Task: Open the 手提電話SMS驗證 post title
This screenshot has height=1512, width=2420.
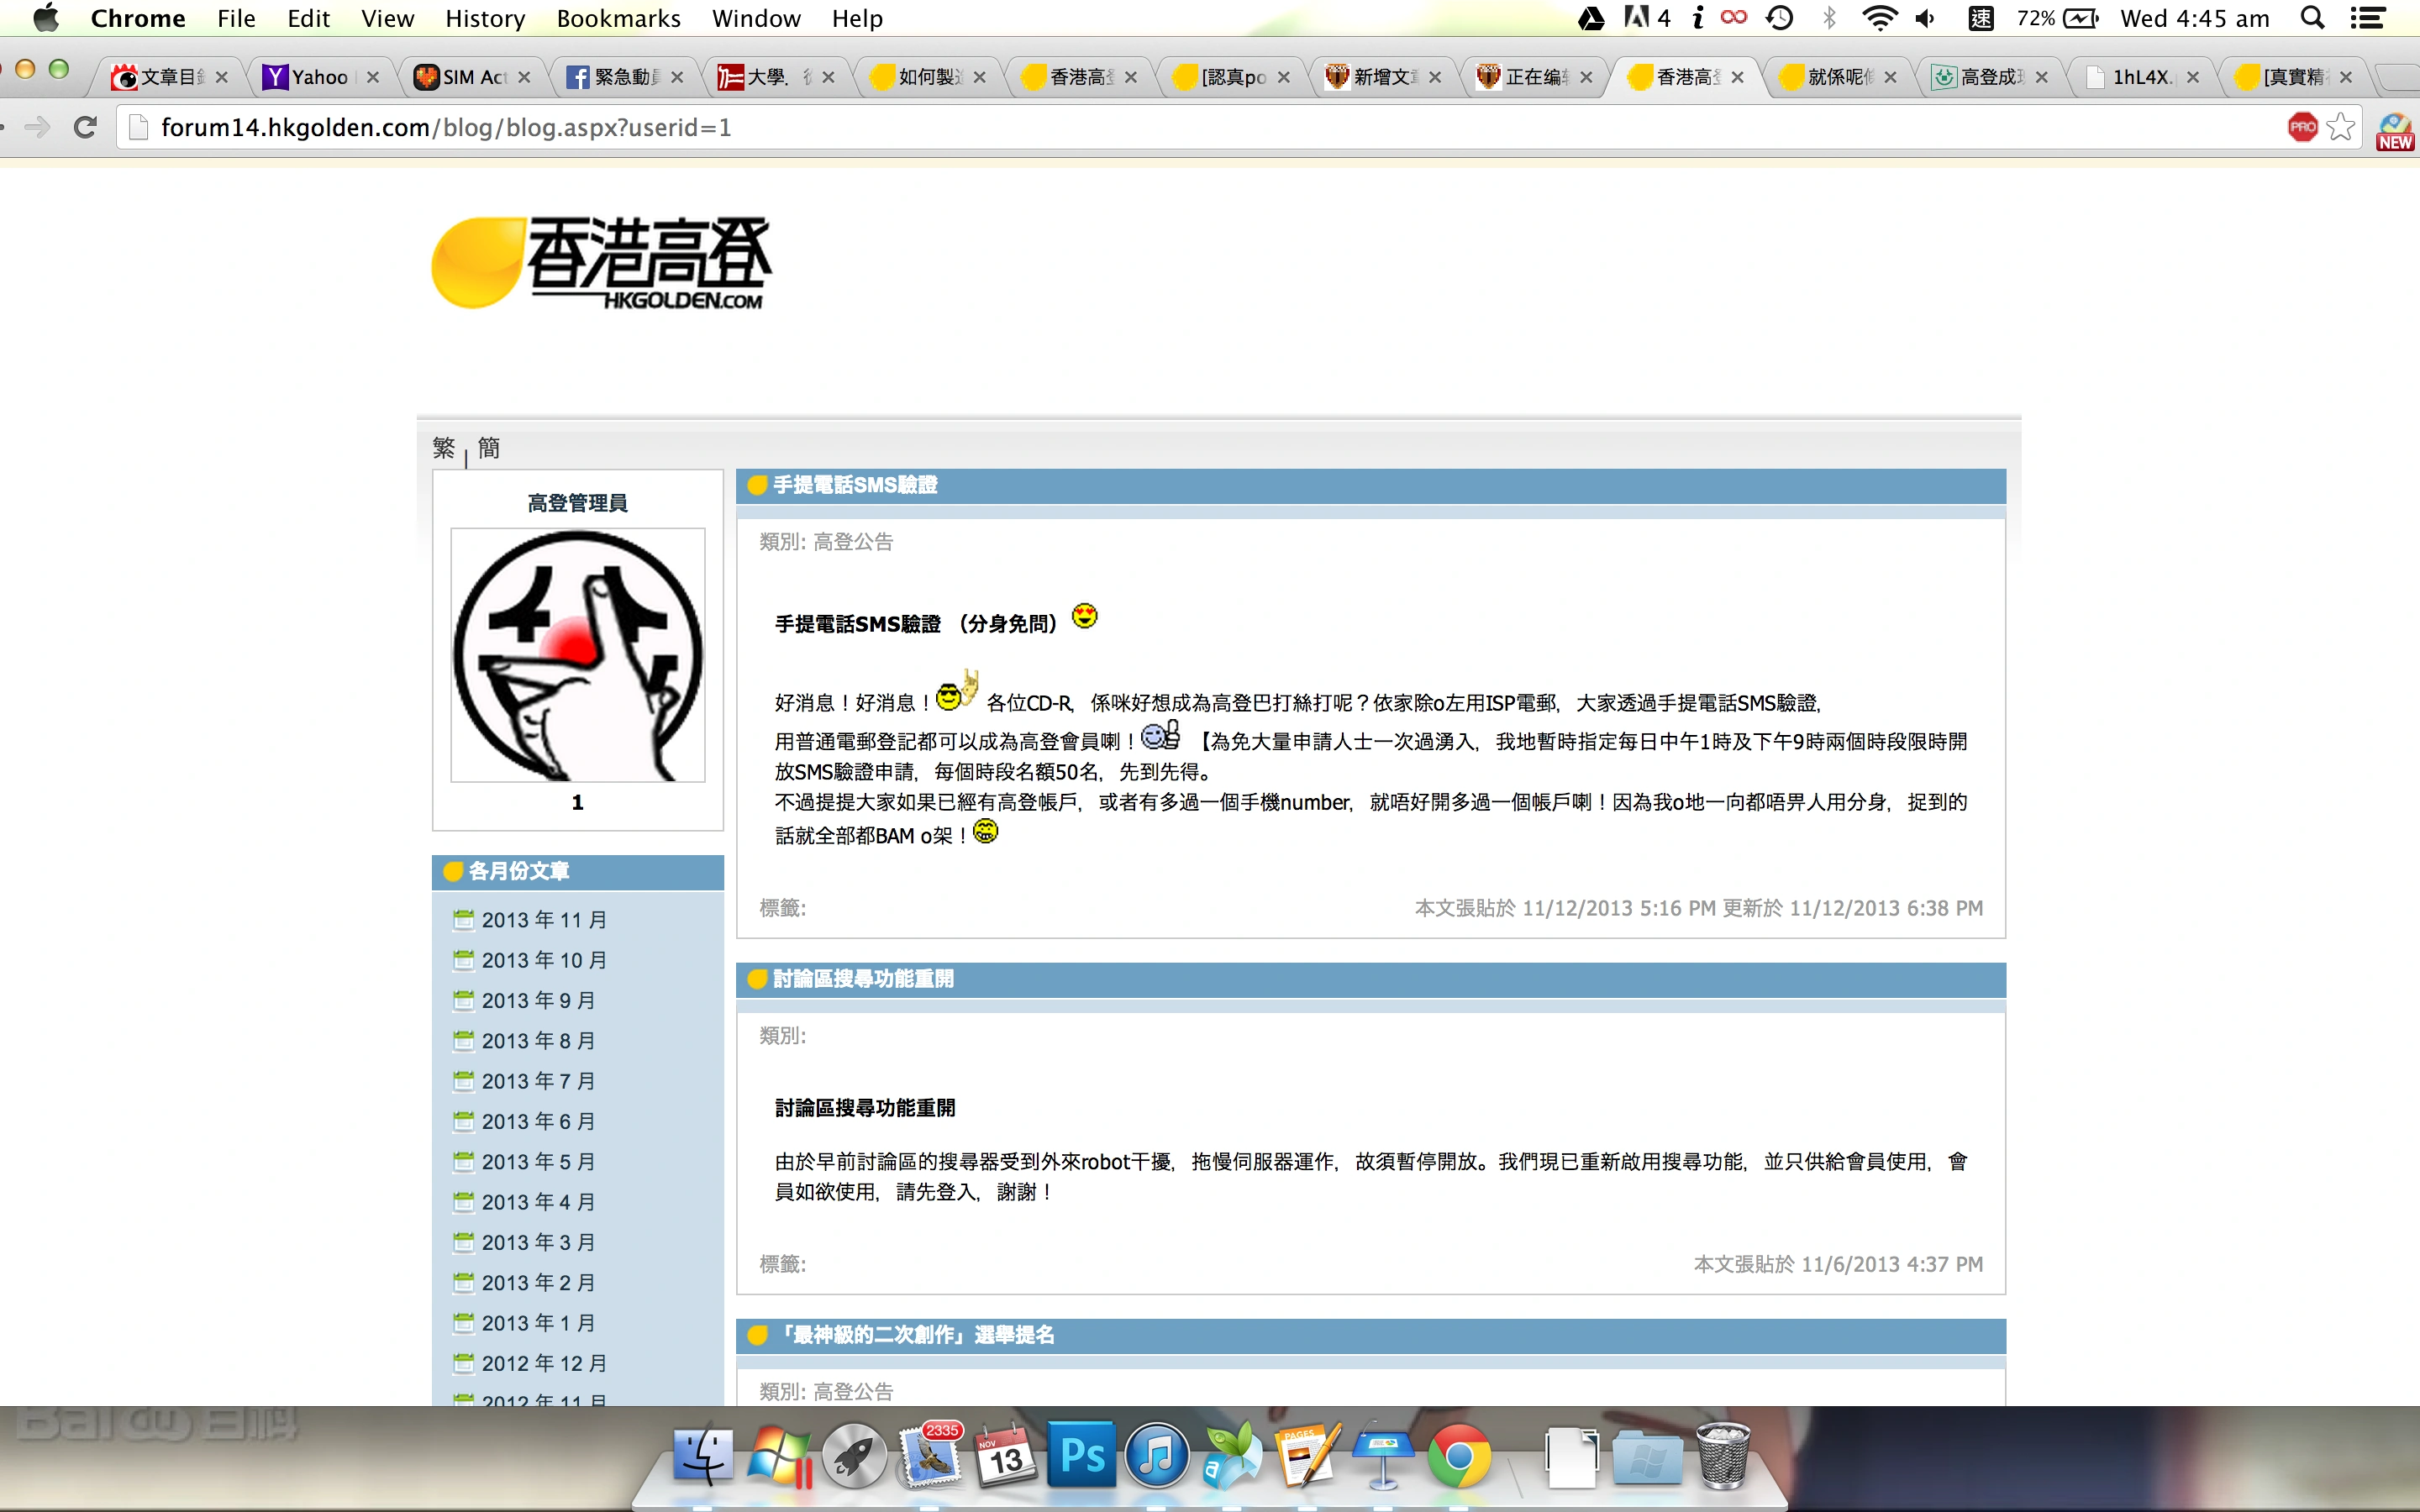Action: pos(855,485)
